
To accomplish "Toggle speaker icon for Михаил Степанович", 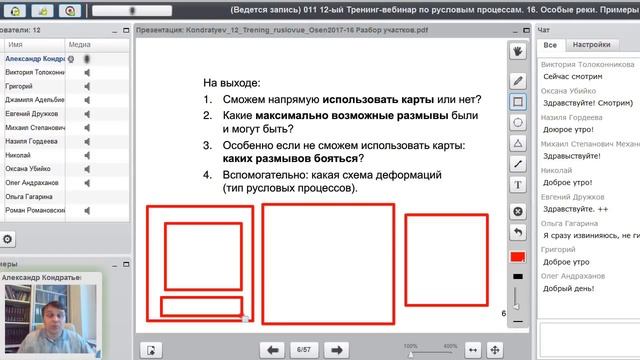I will [87, 128].
